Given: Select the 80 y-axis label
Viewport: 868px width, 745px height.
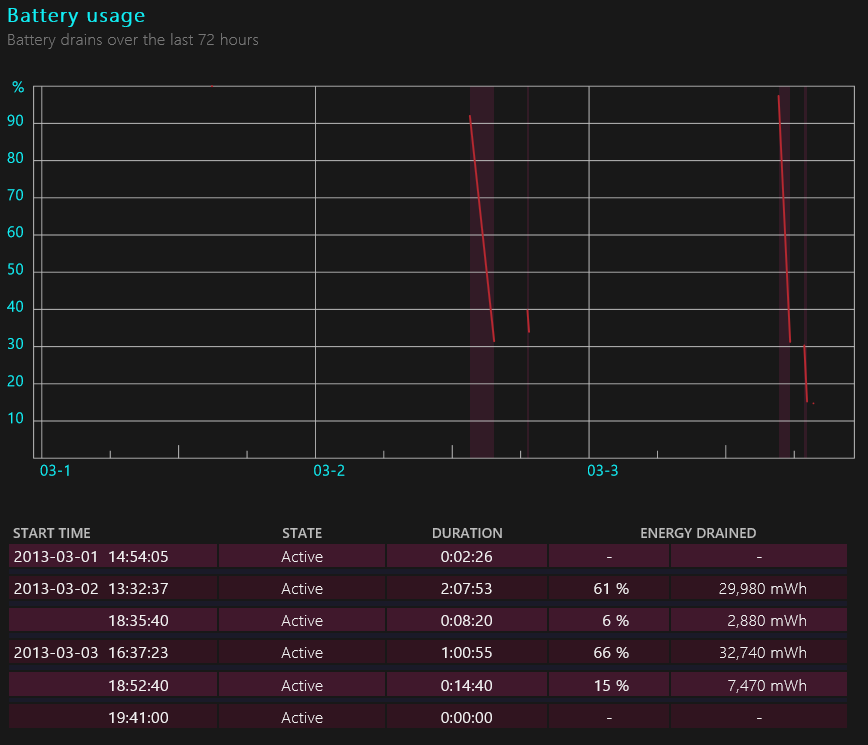Looking at the screenshot, I should 16,158.
